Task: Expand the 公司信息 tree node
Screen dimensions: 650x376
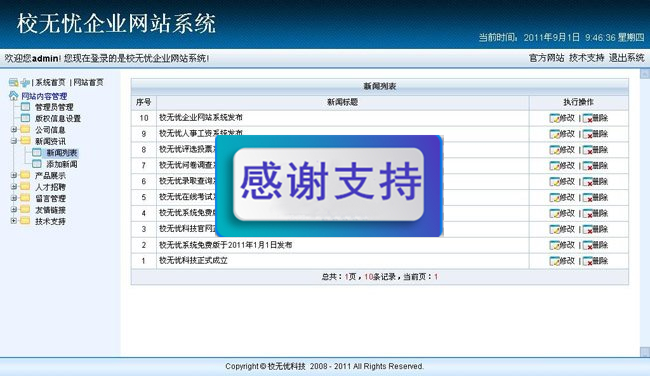Action: [14, 129]
